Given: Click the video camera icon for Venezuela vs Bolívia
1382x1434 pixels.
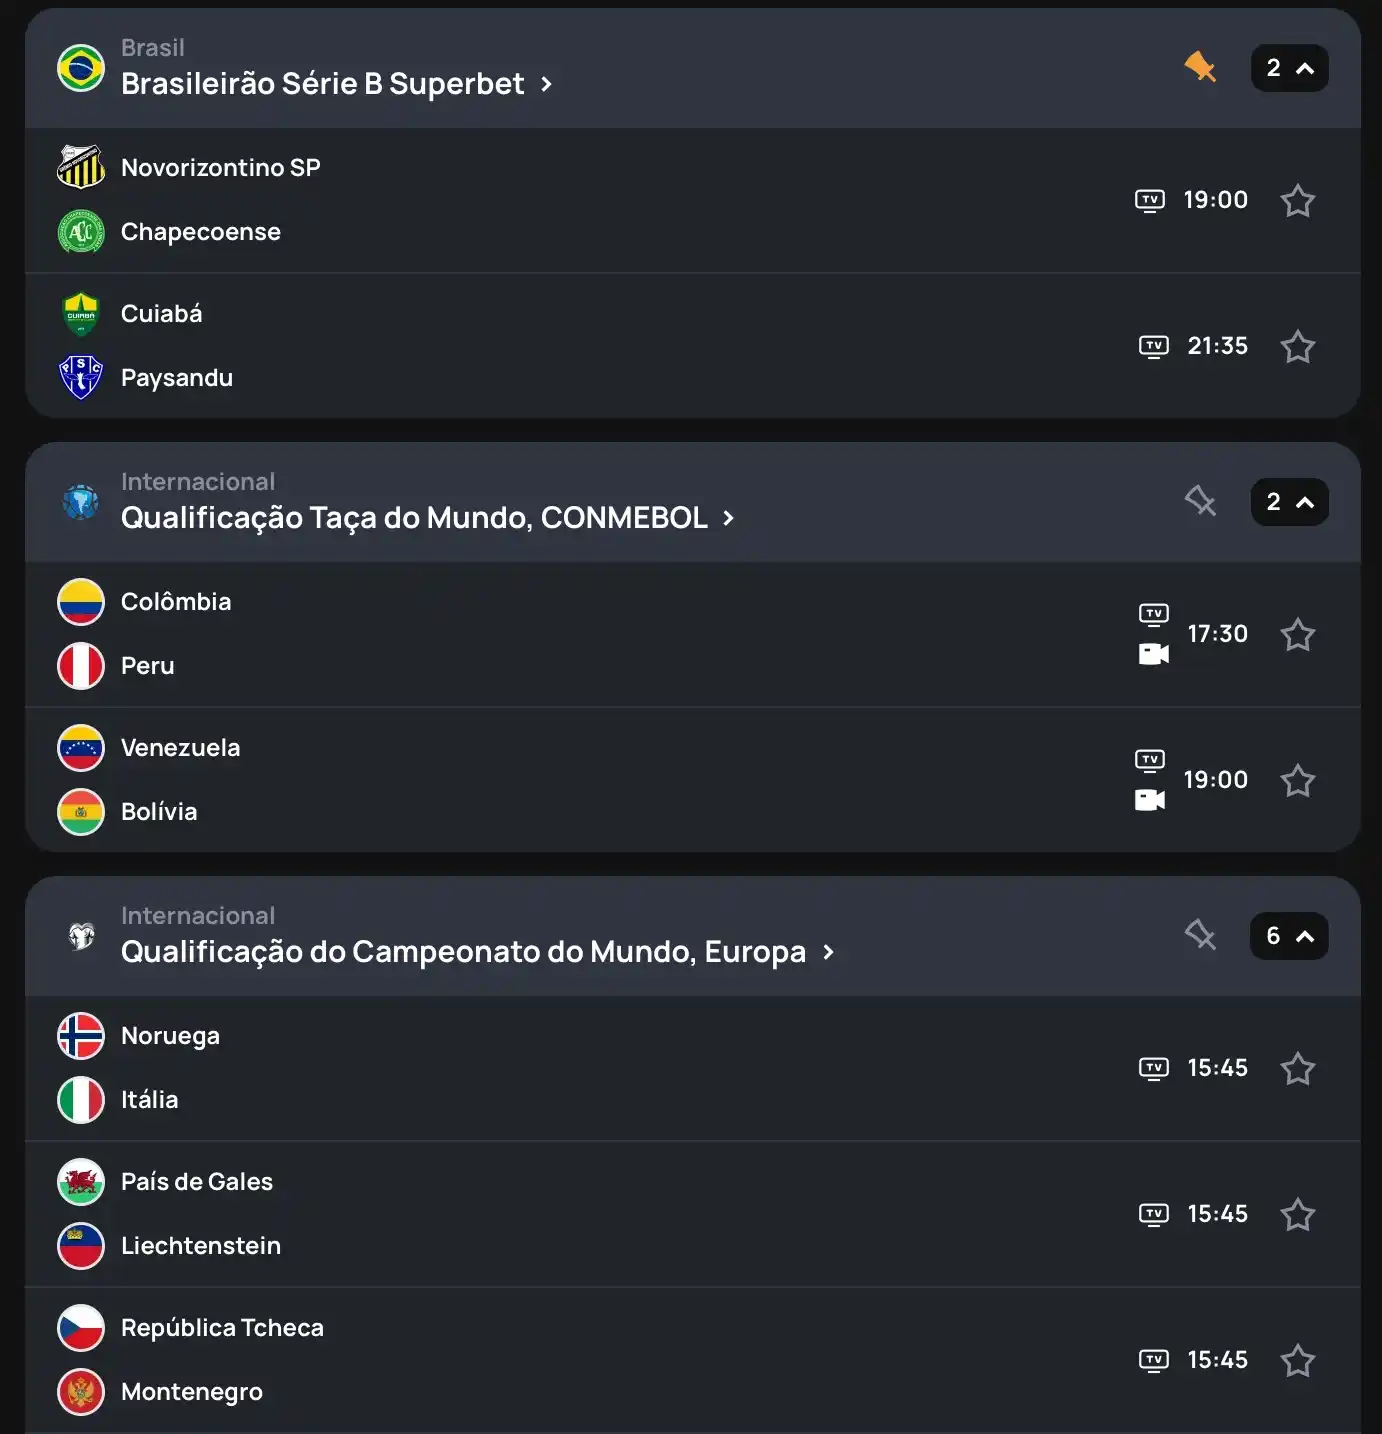Looking at the screenshot, I should (1150, 800).
